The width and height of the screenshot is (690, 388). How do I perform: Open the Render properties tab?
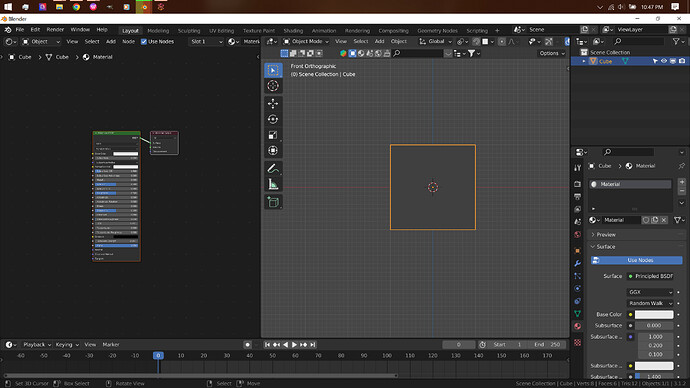(577, 184)
